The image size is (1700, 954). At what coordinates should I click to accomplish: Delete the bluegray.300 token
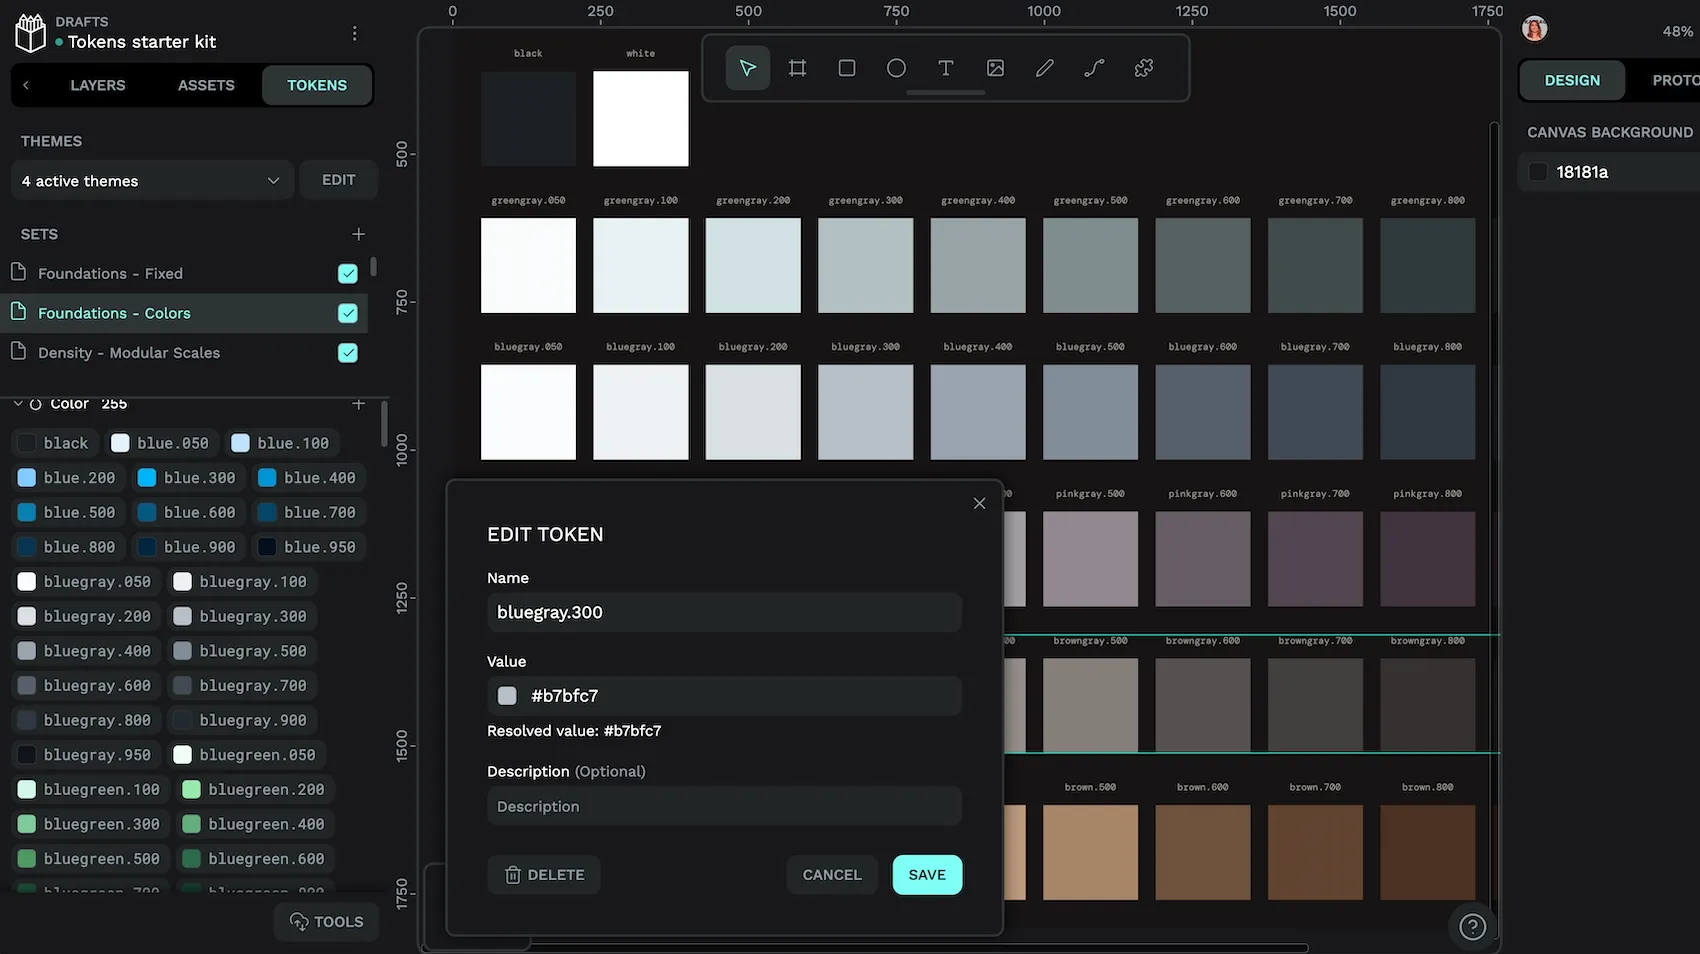click(544, 874)
